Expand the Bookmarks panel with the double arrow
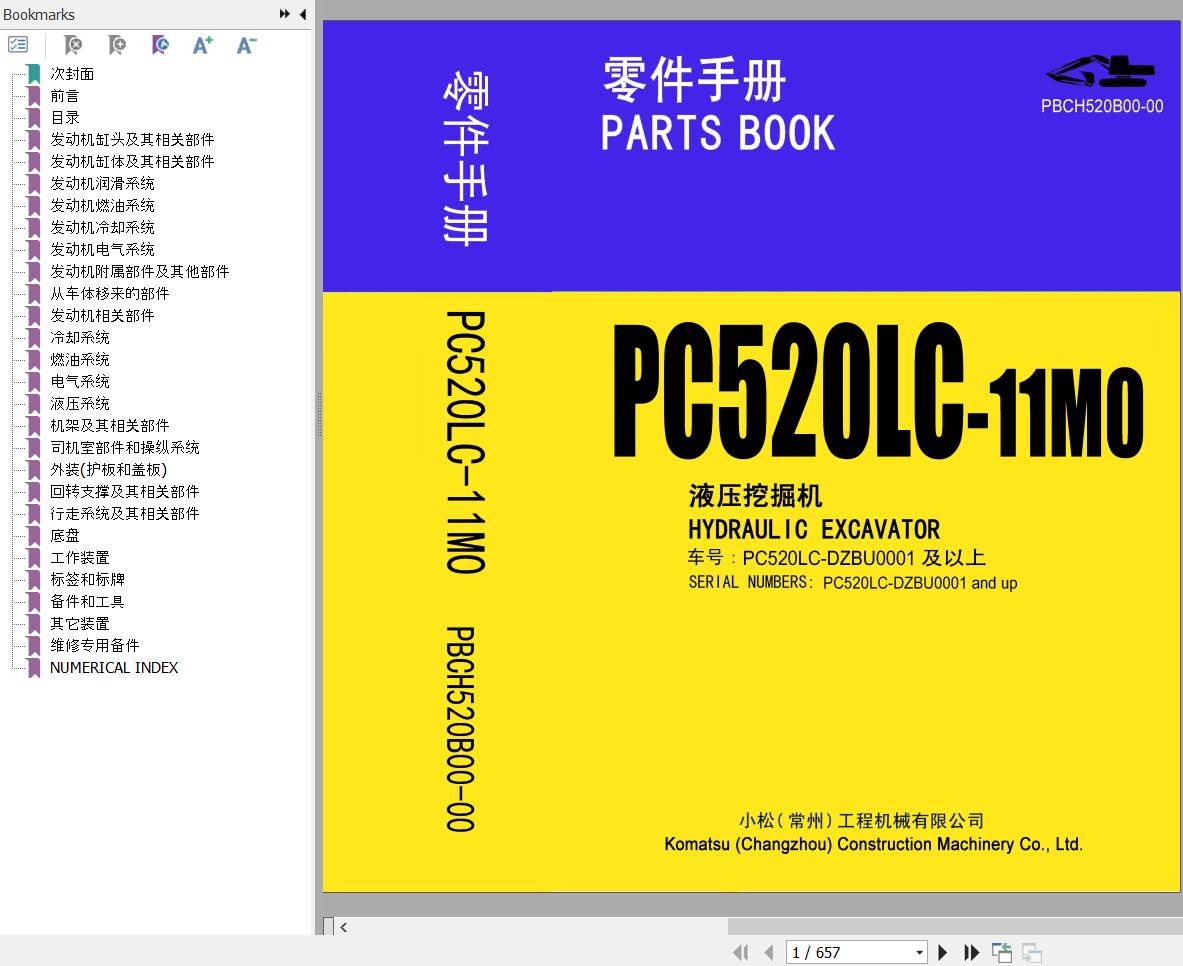Image resolution: width=1183 pixels, height=966 pixels. (284, 14)
